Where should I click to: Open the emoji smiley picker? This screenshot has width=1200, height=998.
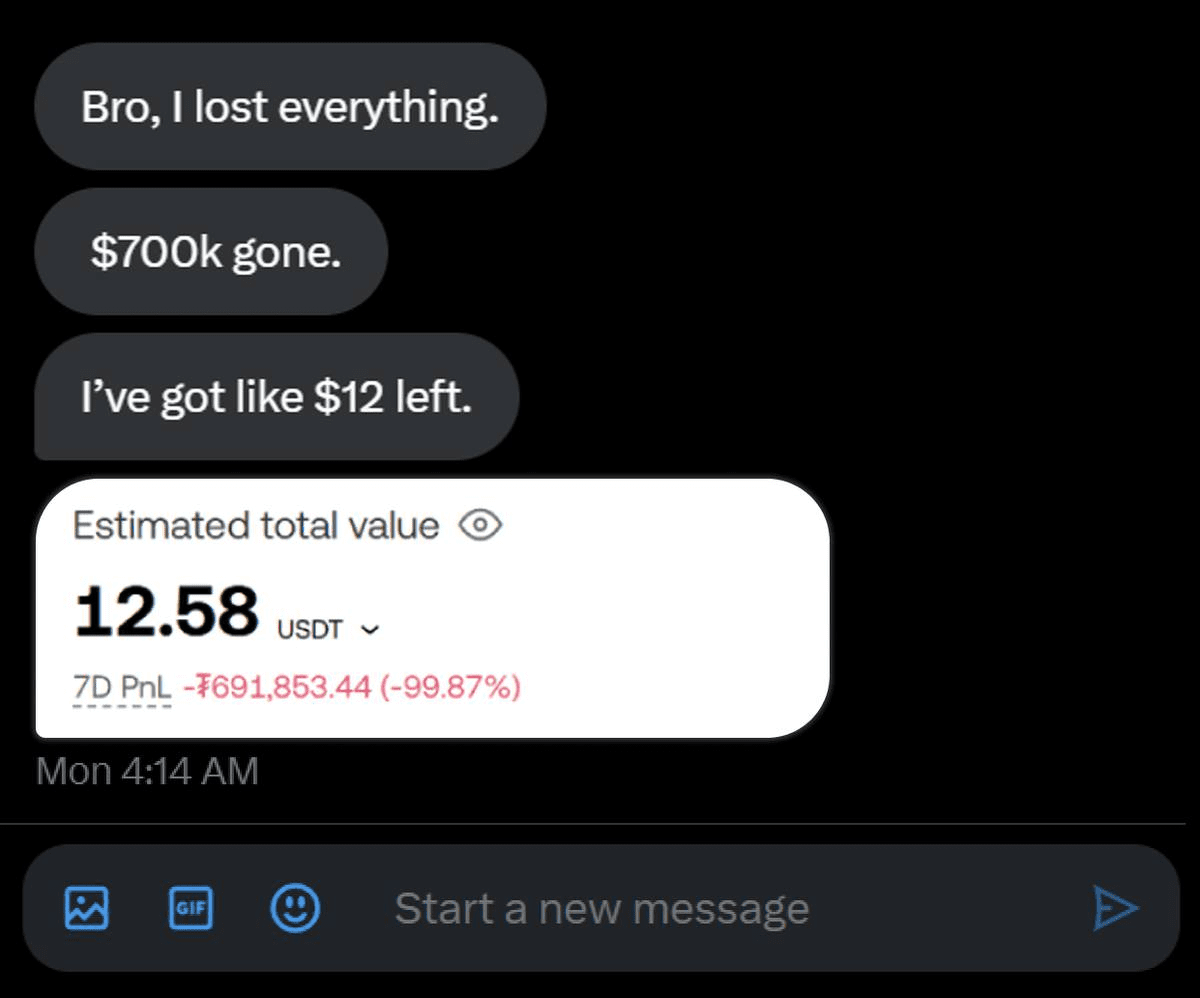295,908
